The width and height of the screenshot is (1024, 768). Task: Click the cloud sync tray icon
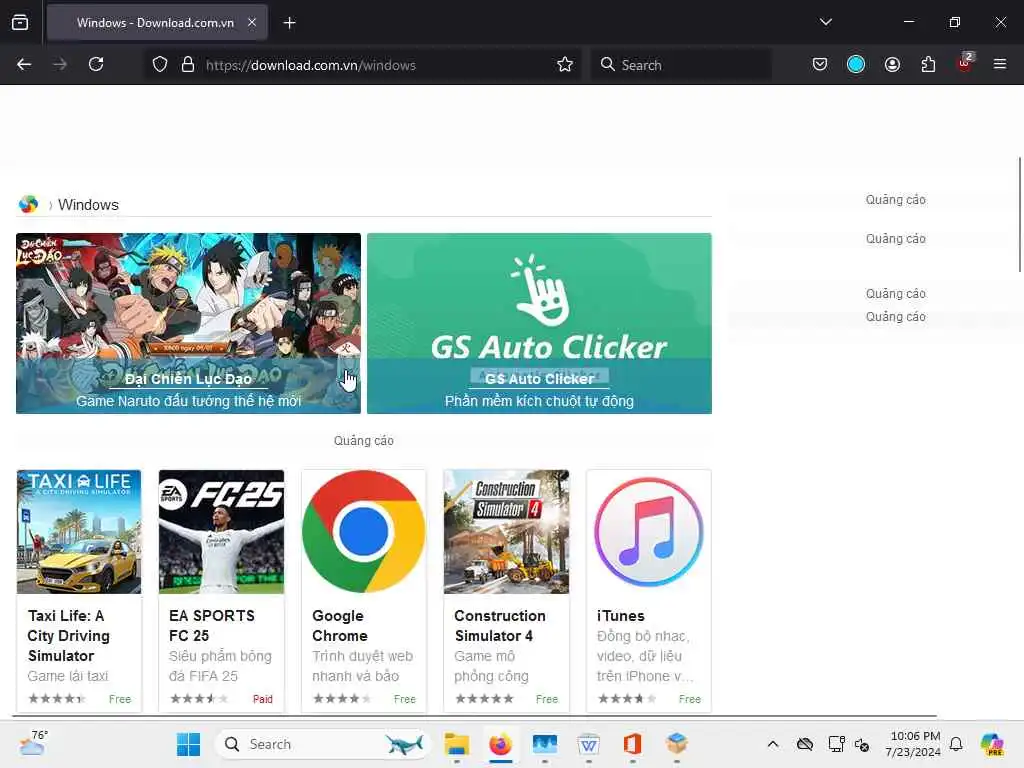[x=805, y=744]
